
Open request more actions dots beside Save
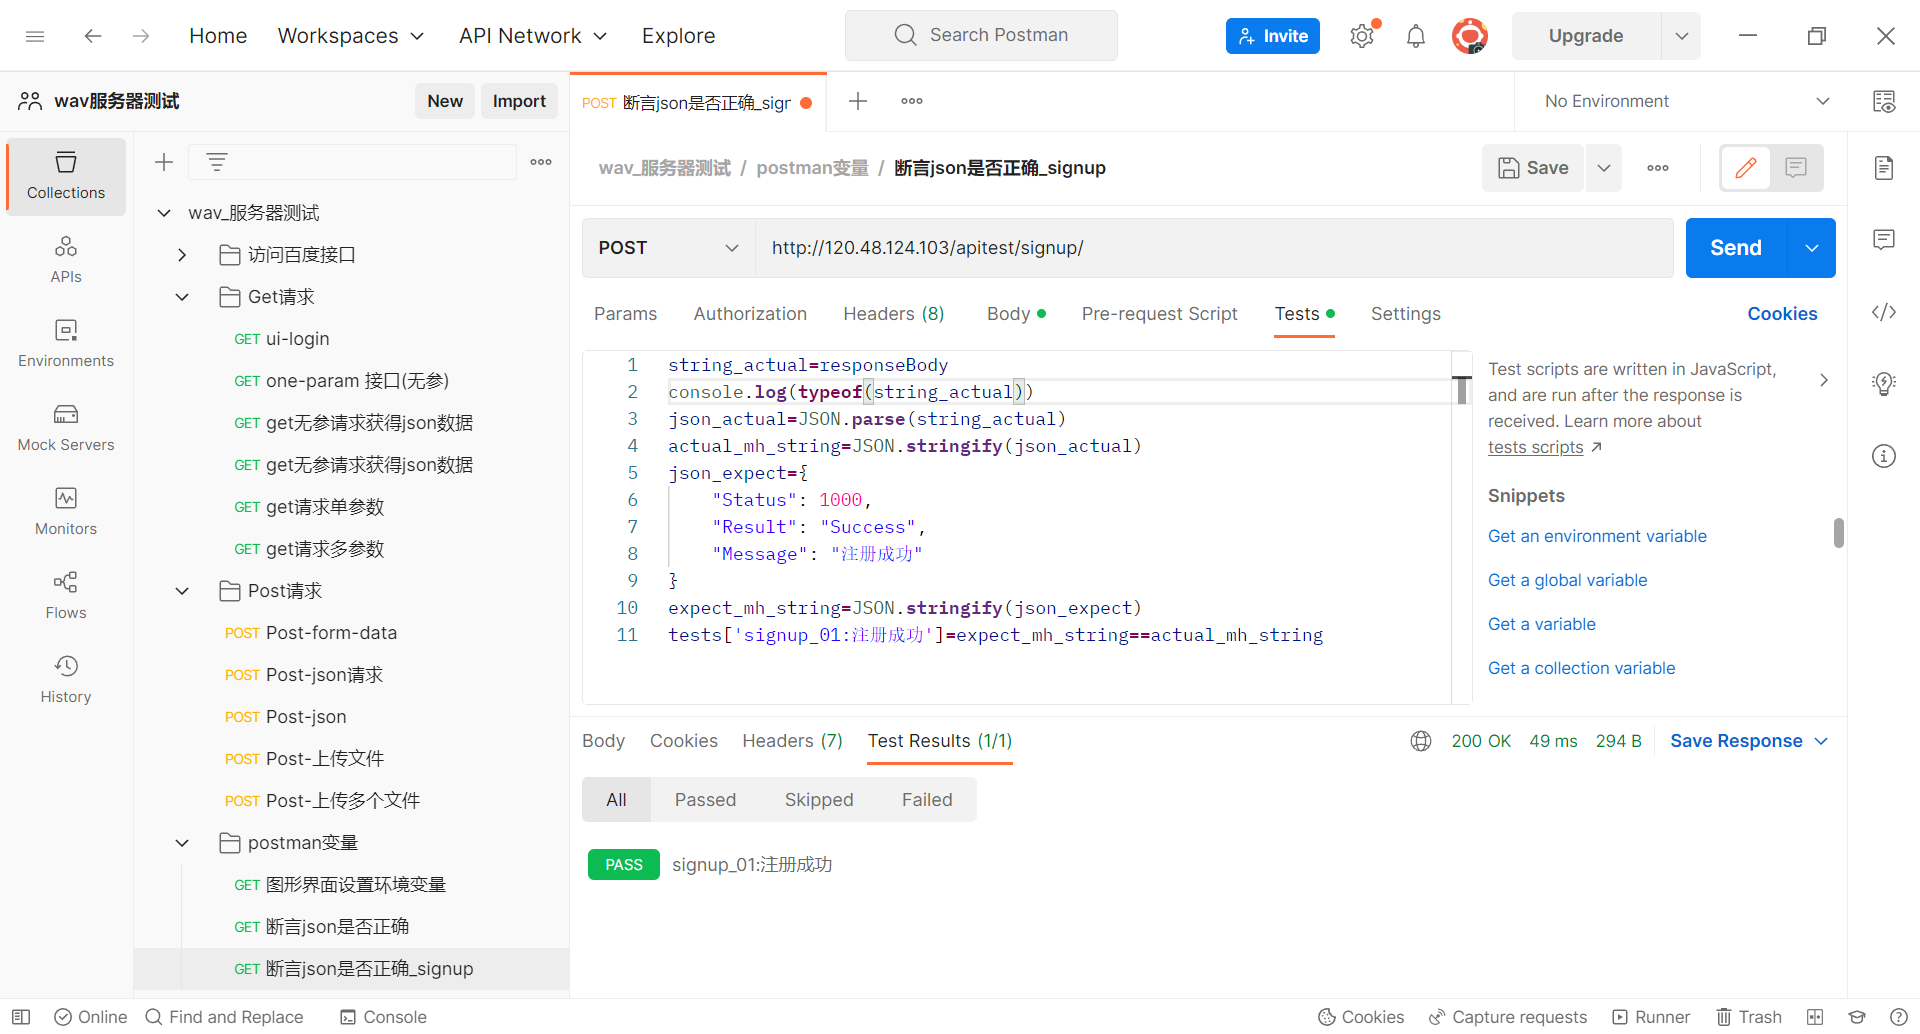click(x=1658, y=168)
